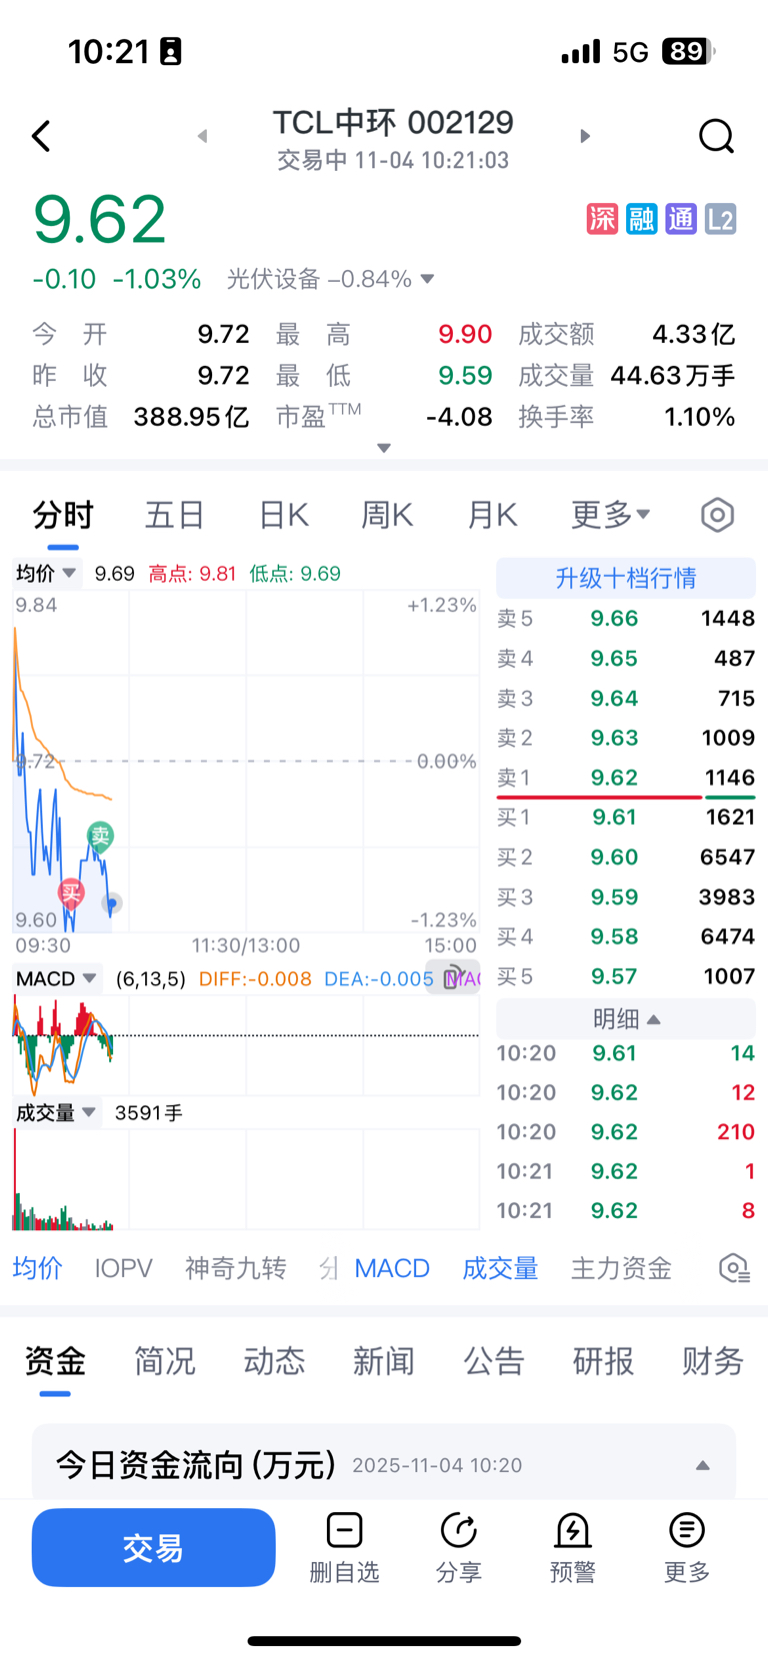This screenshot has width=768, height=1663.
Task: Open 均价 indicator dropdown
Action: (45, 573)
